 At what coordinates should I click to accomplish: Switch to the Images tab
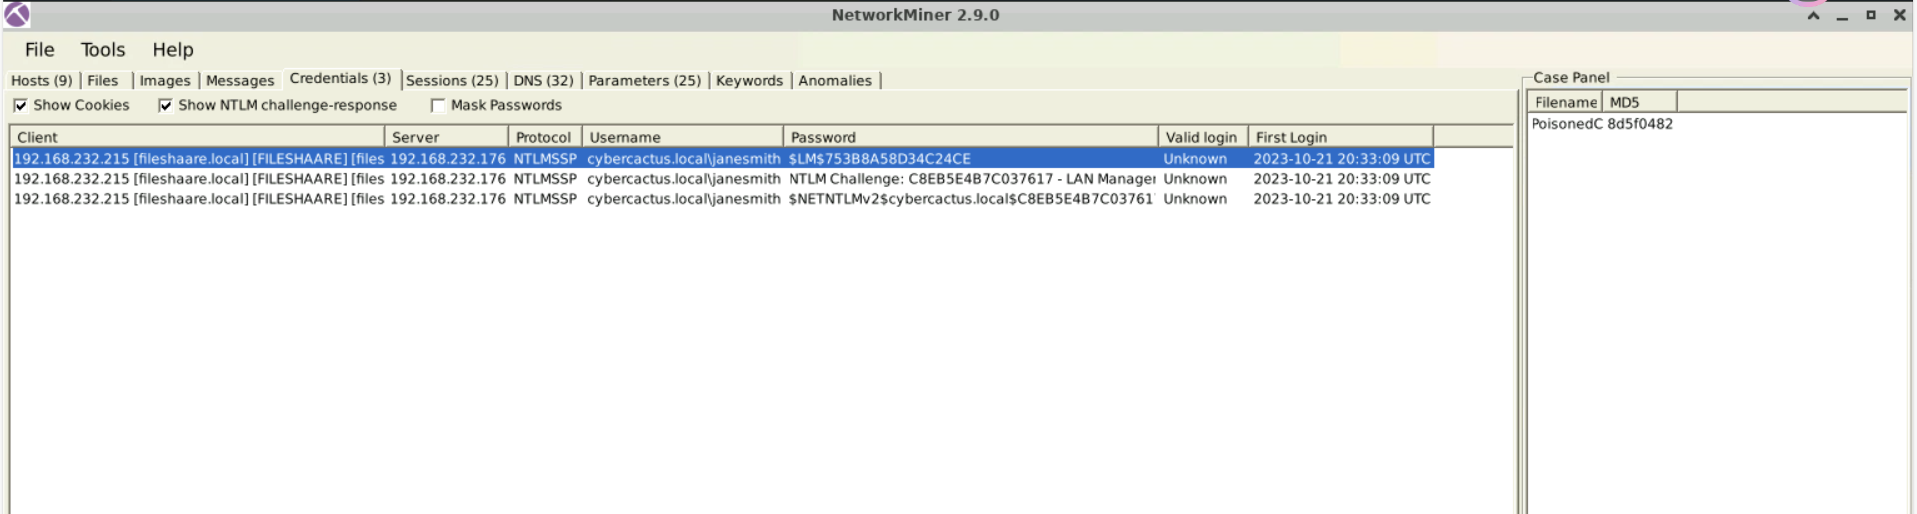coord(165,81)
